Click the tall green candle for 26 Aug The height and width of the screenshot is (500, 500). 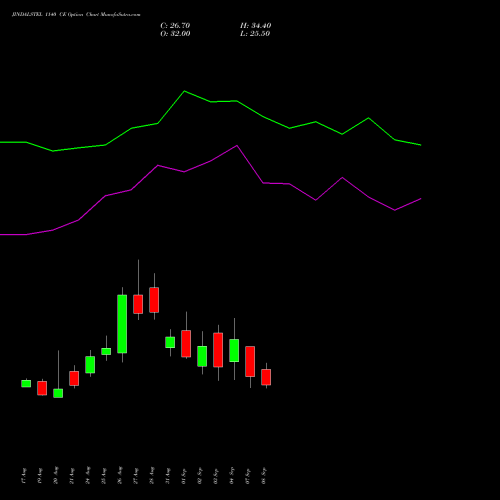click(x=122, y=324)
